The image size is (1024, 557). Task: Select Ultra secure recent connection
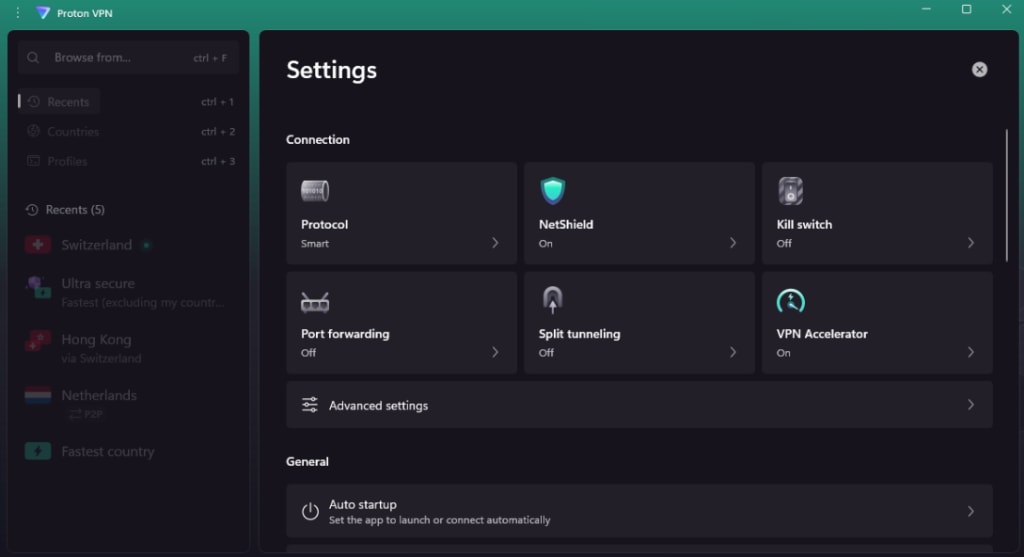click(x=128, y=293)
